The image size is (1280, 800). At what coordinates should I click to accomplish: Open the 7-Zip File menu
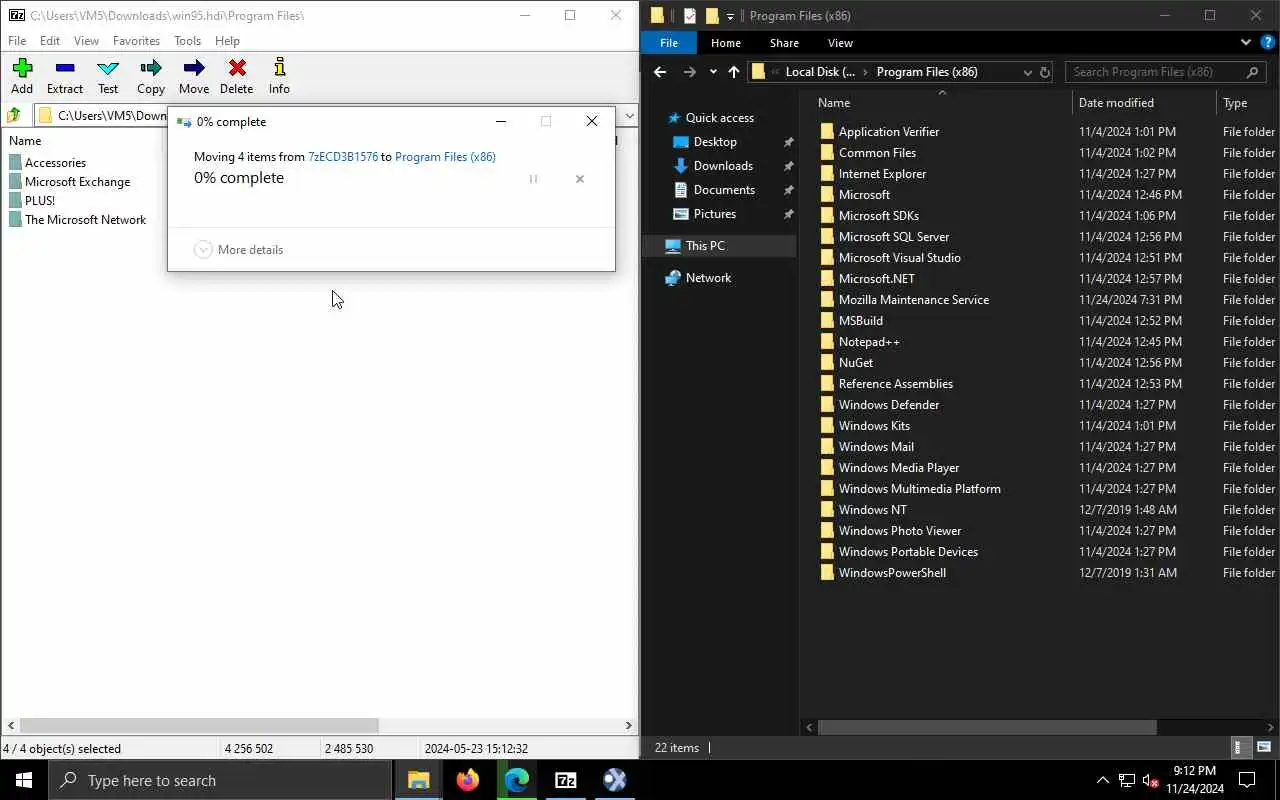click(x=17, y=41)
